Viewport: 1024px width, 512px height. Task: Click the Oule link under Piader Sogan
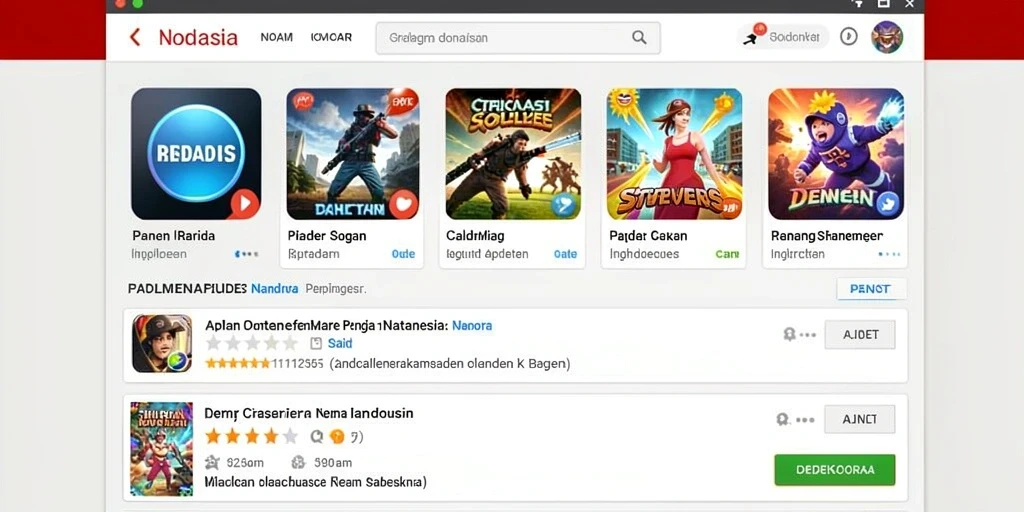pos(403,254)
